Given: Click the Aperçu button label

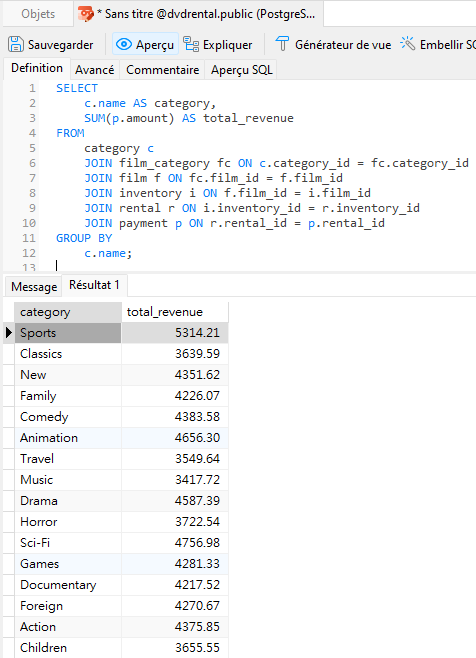Looking at the screenshot, I should pyautogui.click(x=154, y=45).
